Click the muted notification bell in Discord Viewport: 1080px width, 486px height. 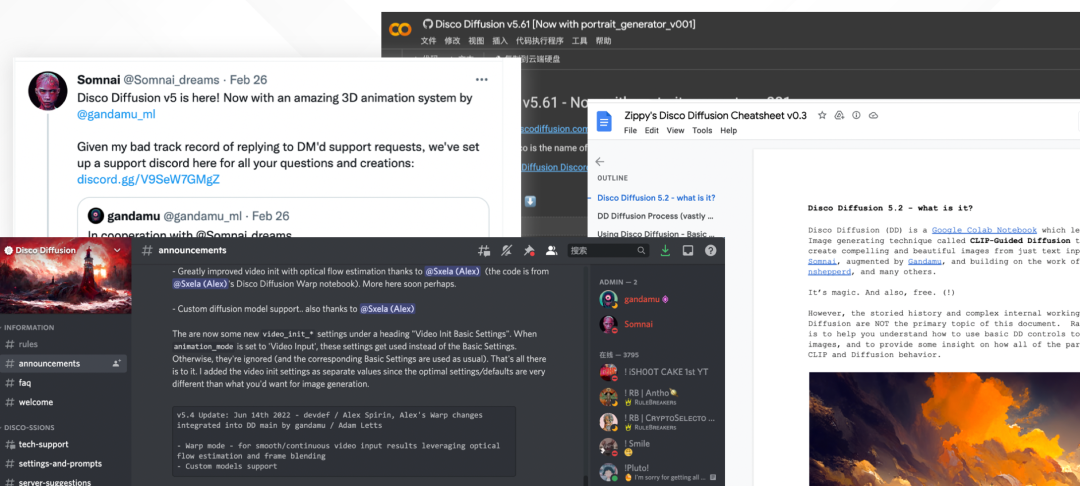tap(507, 251)
